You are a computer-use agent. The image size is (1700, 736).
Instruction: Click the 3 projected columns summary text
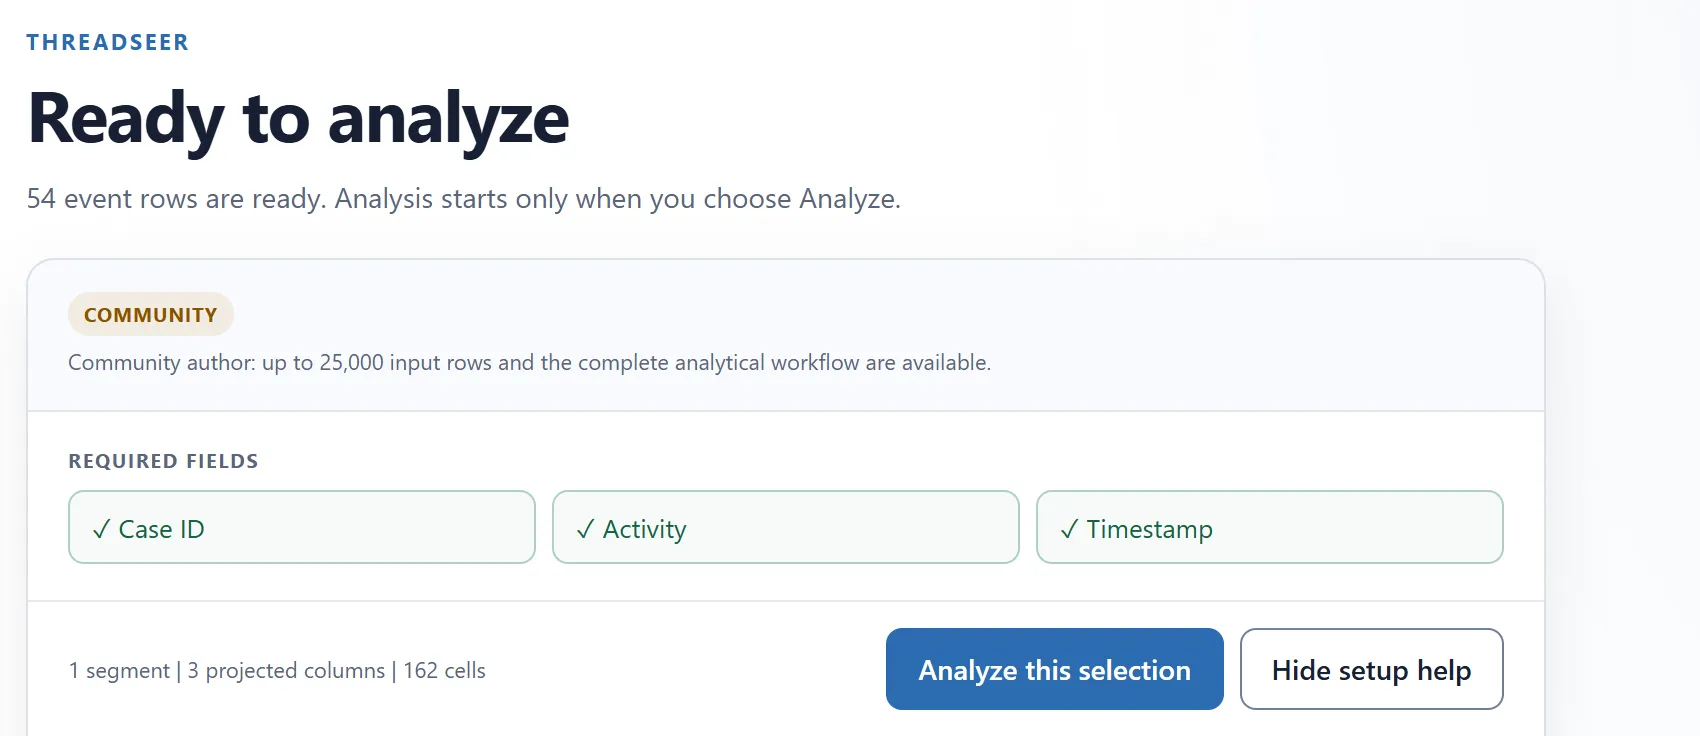click(286, 670)
